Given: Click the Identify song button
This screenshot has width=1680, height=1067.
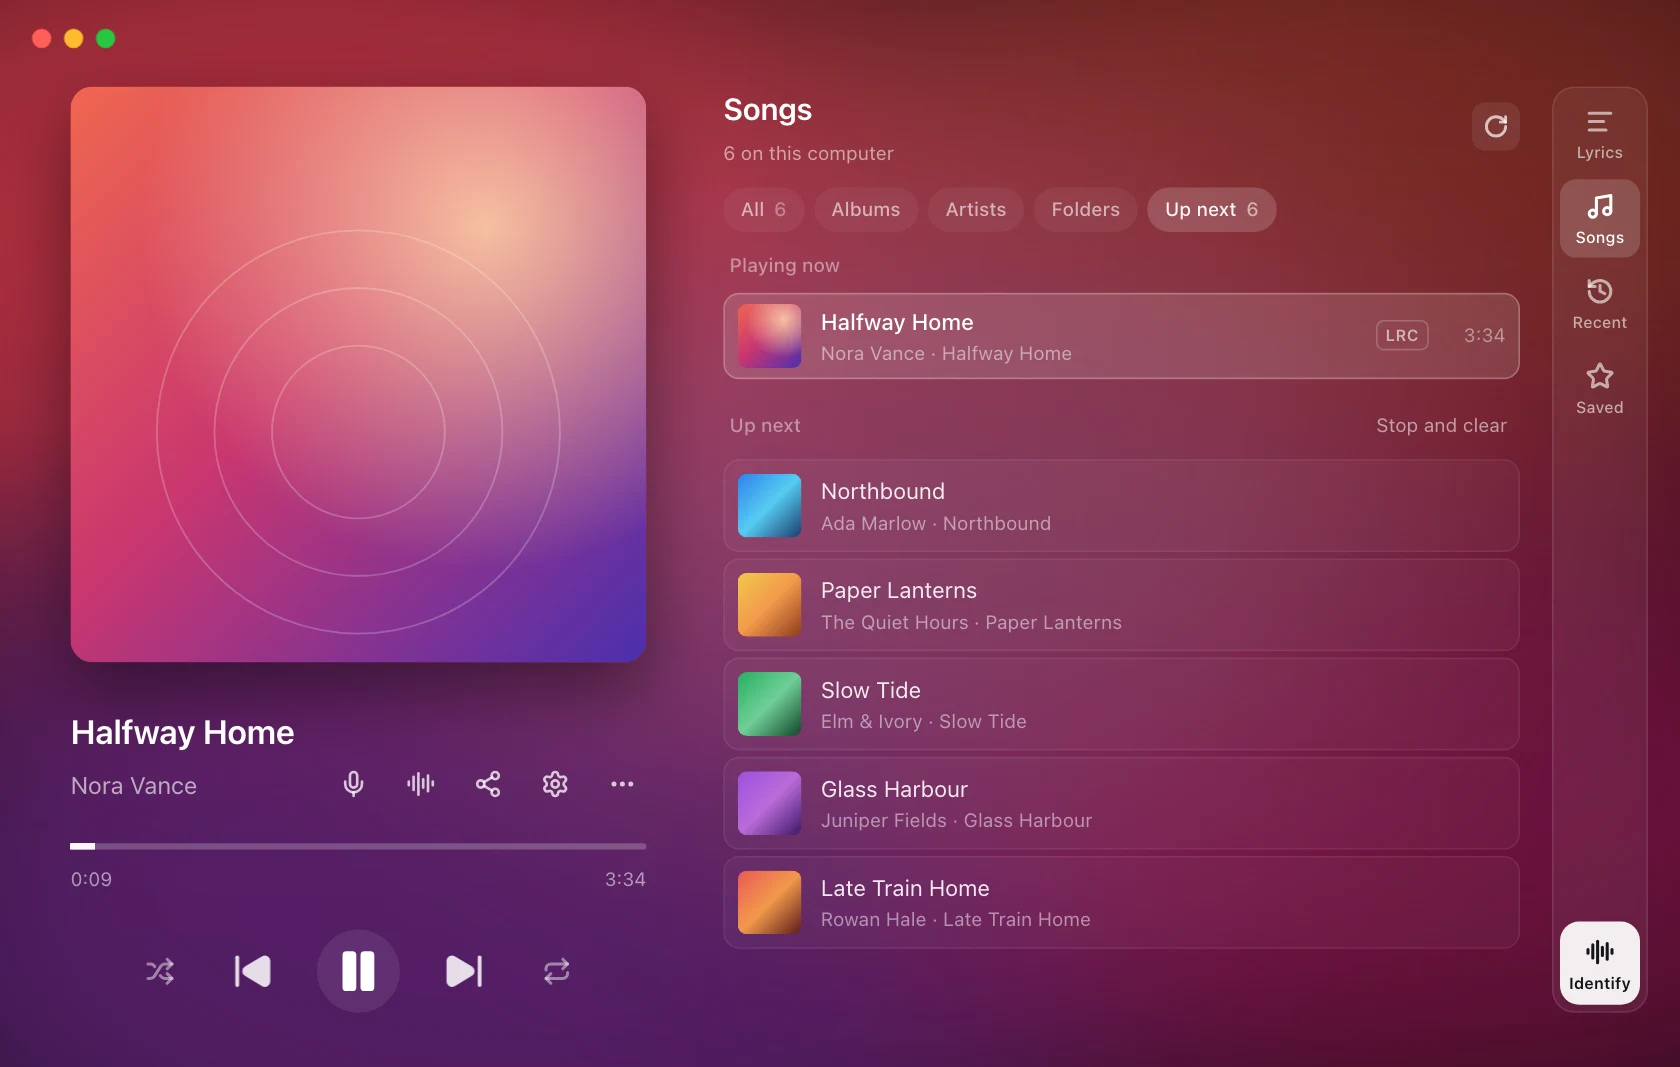Looking at the screenshot, I should point(1599,963).
